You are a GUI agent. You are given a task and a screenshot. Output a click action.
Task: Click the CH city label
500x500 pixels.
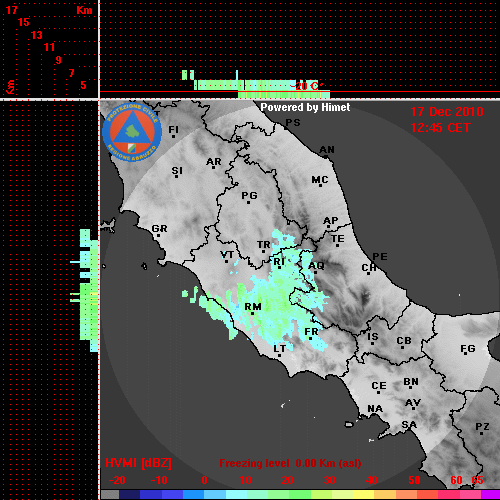tap(369, 268)
